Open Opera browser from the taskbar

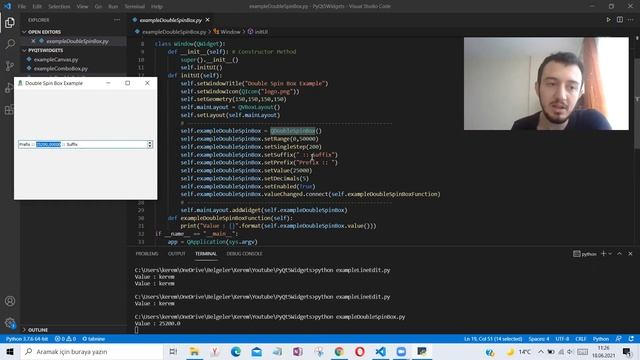[360, 351]
